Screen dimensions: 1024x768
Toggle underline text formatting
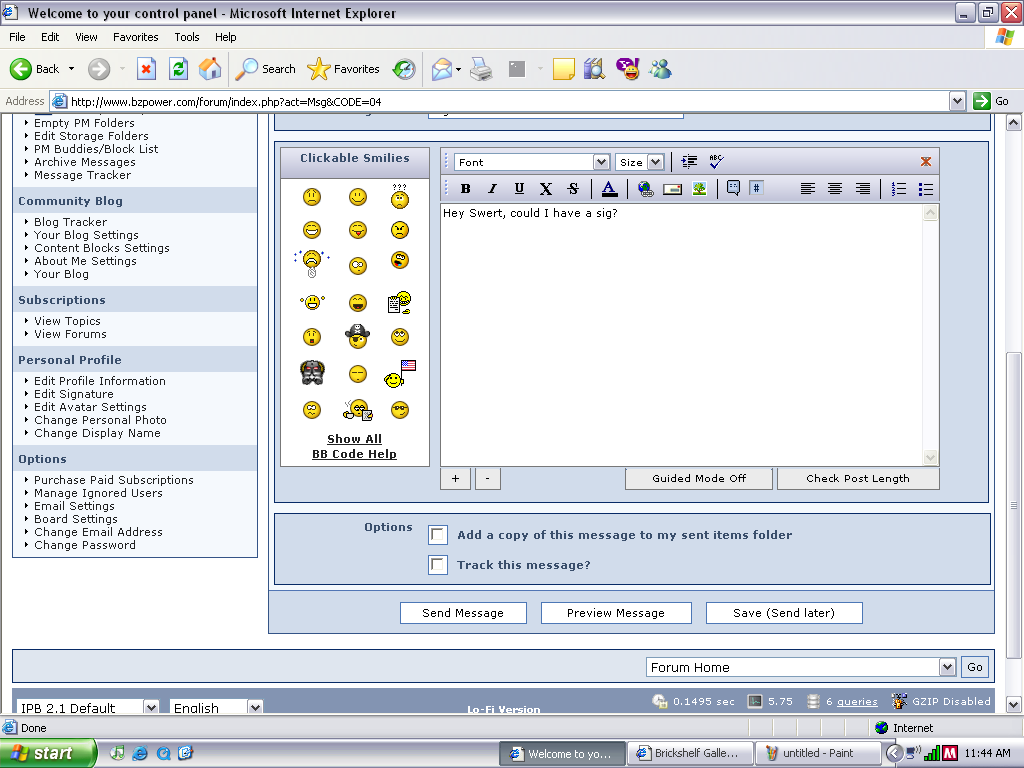click(x=519, y=189)
